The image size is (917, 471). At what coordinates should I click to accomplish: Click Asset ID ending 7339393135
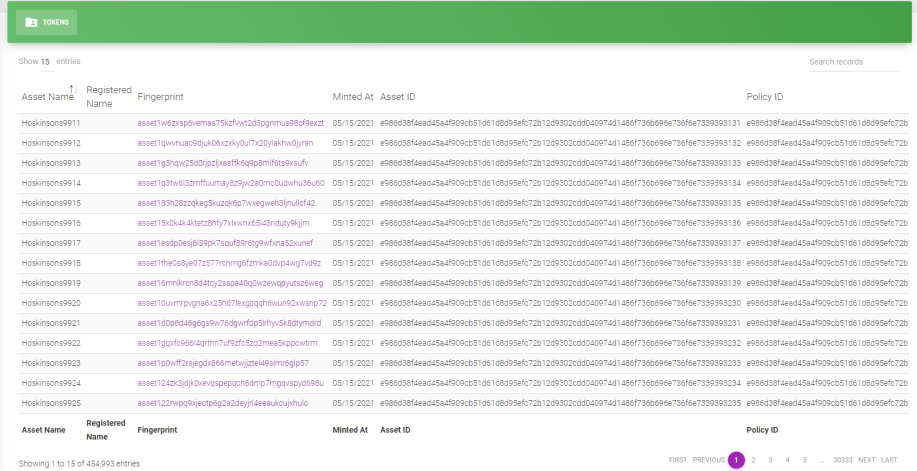coord(560,203)
